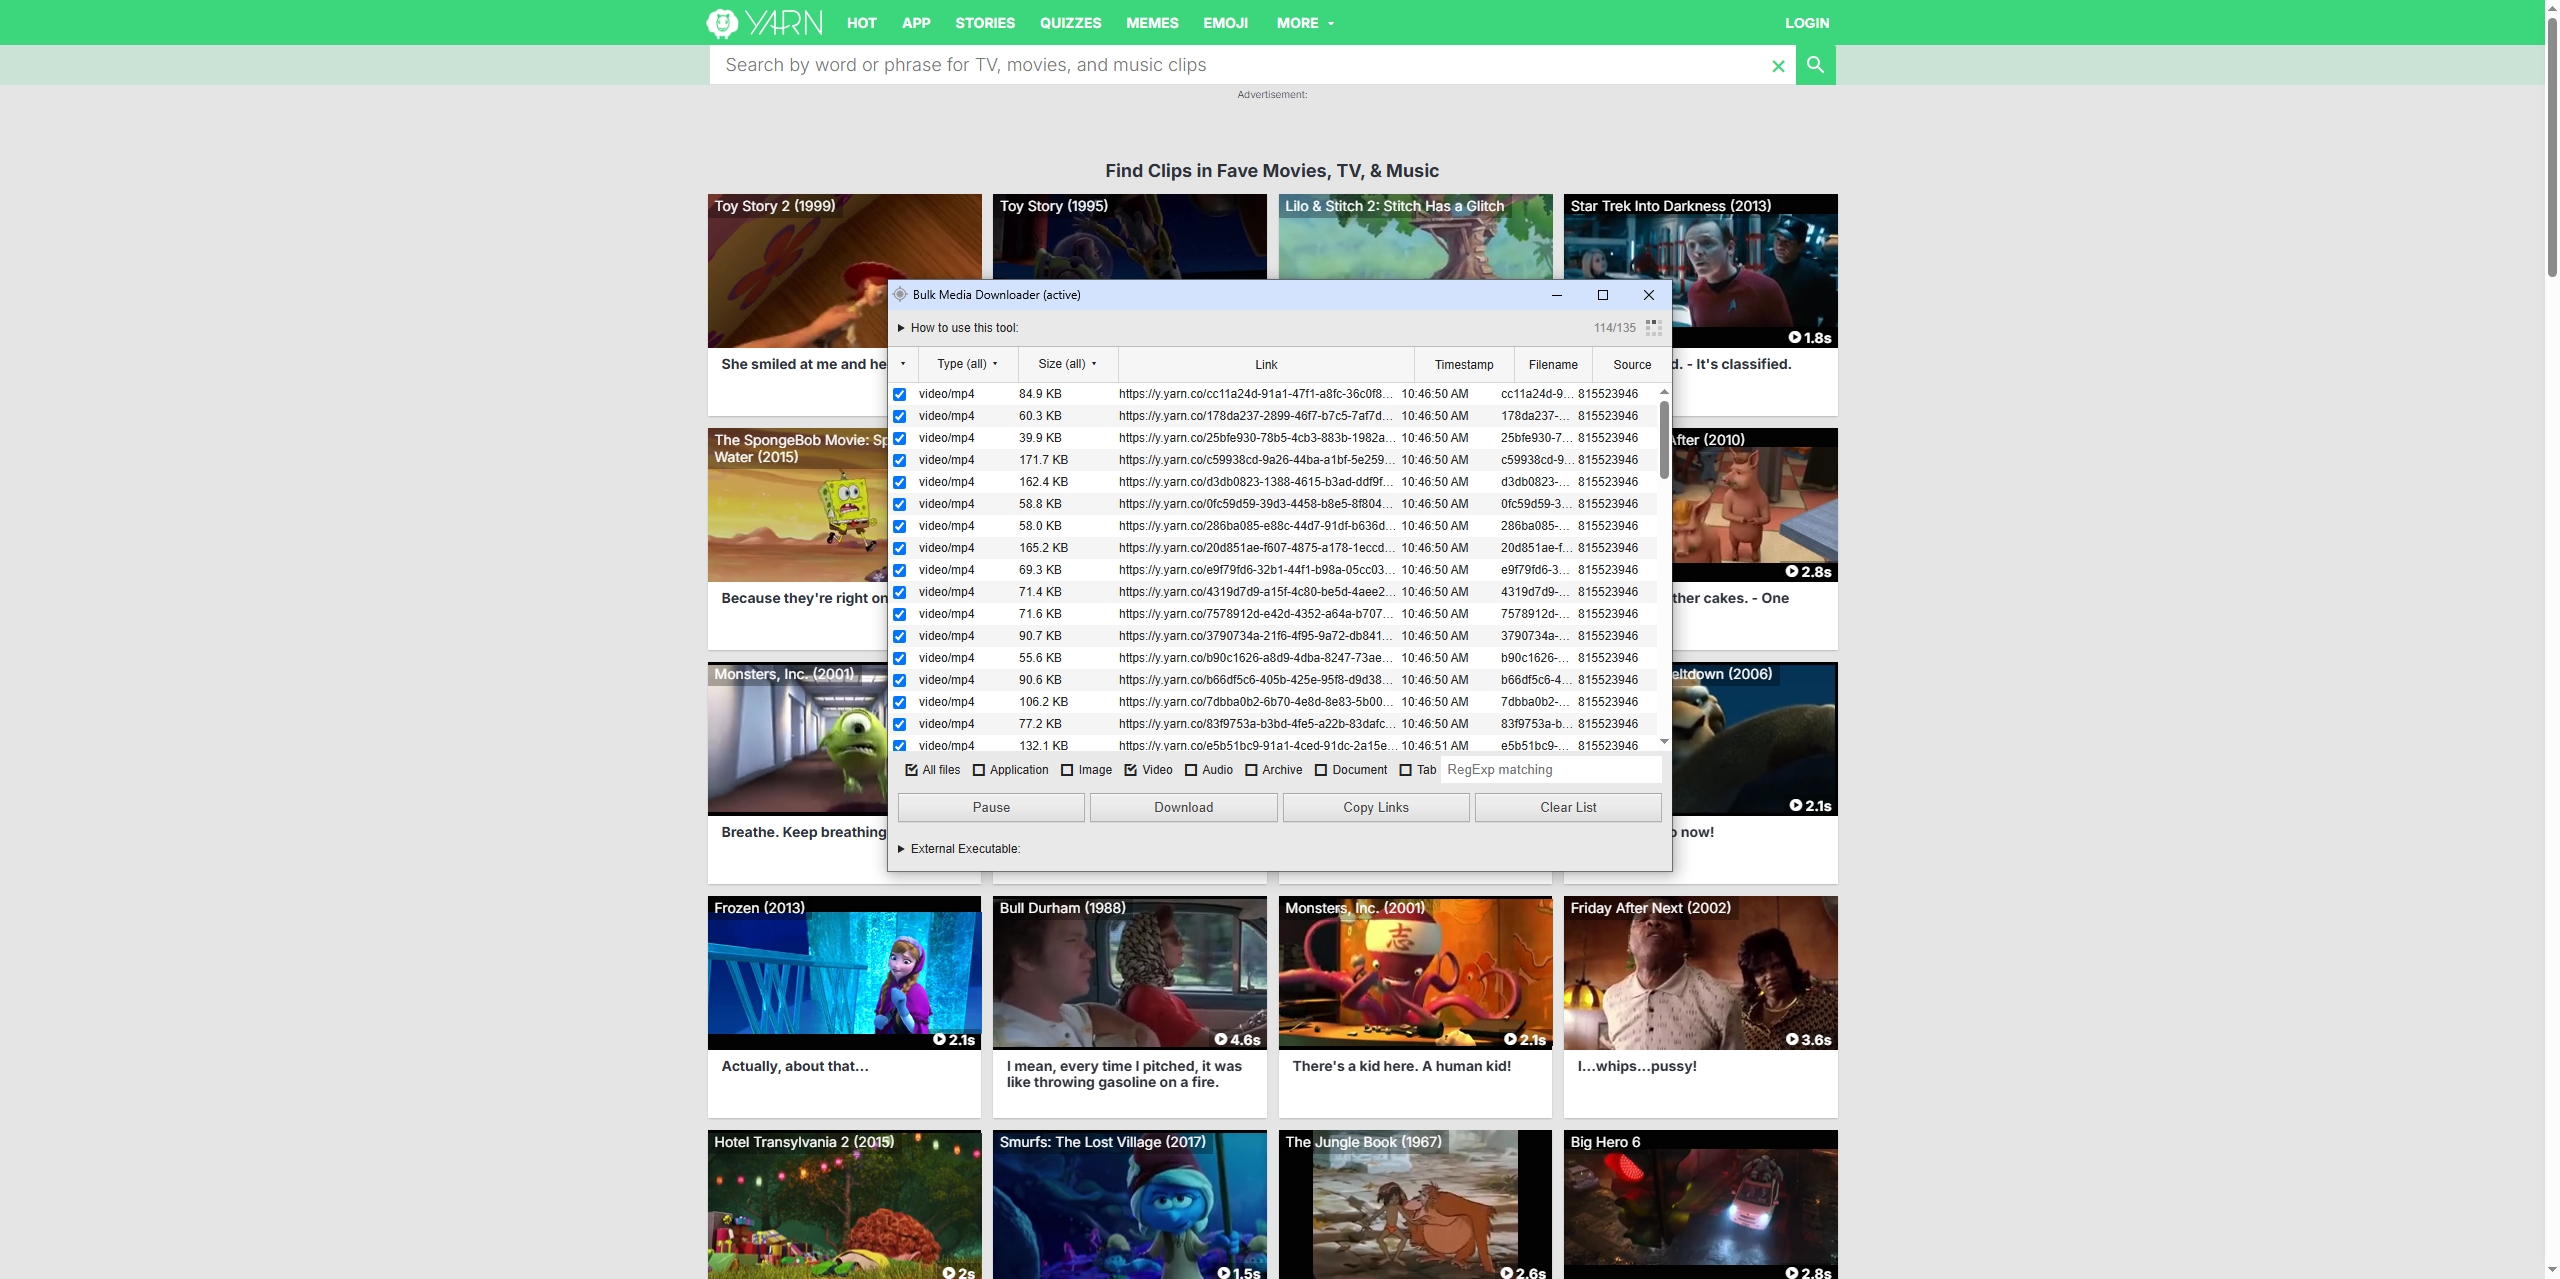2560x1279 pixels.
Task: Uncheck the row with size 165.2 KB
Action: coord(899,548)
